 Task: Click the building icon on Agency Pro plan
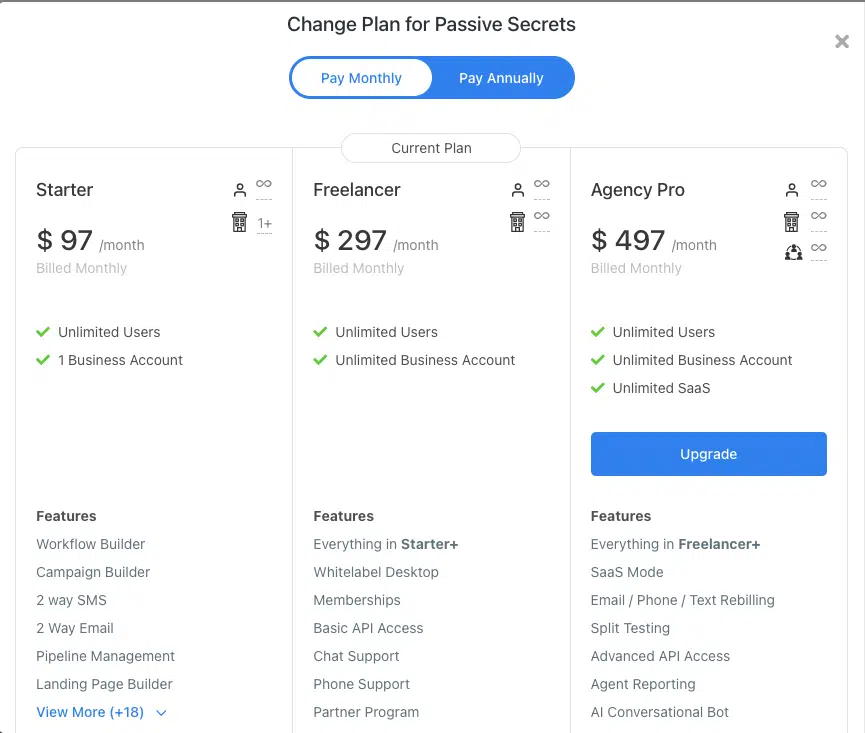tap(792, 222)
